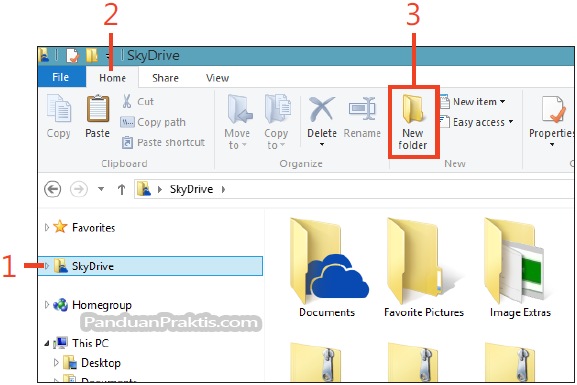
Task: Select the Image Extras folder
Action: coord(520,268)
